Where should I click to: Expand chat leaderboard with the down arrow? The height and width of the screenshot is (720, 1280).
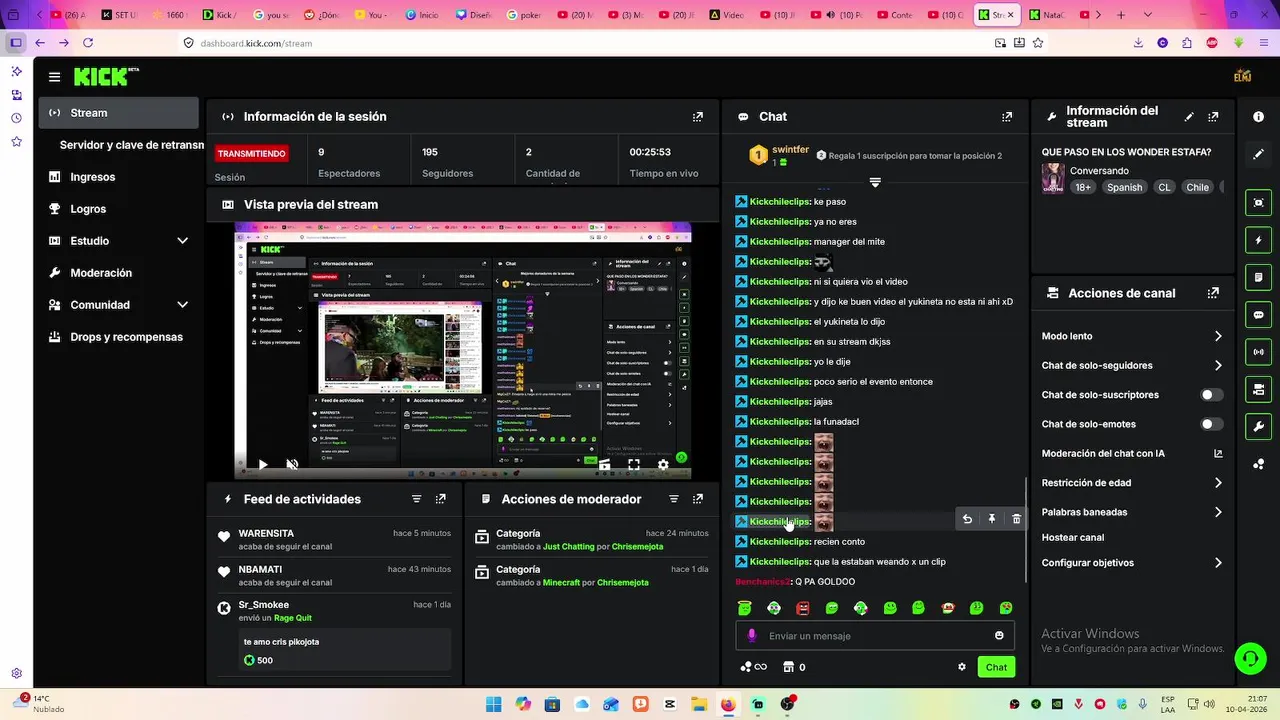(x=875, y=182)
